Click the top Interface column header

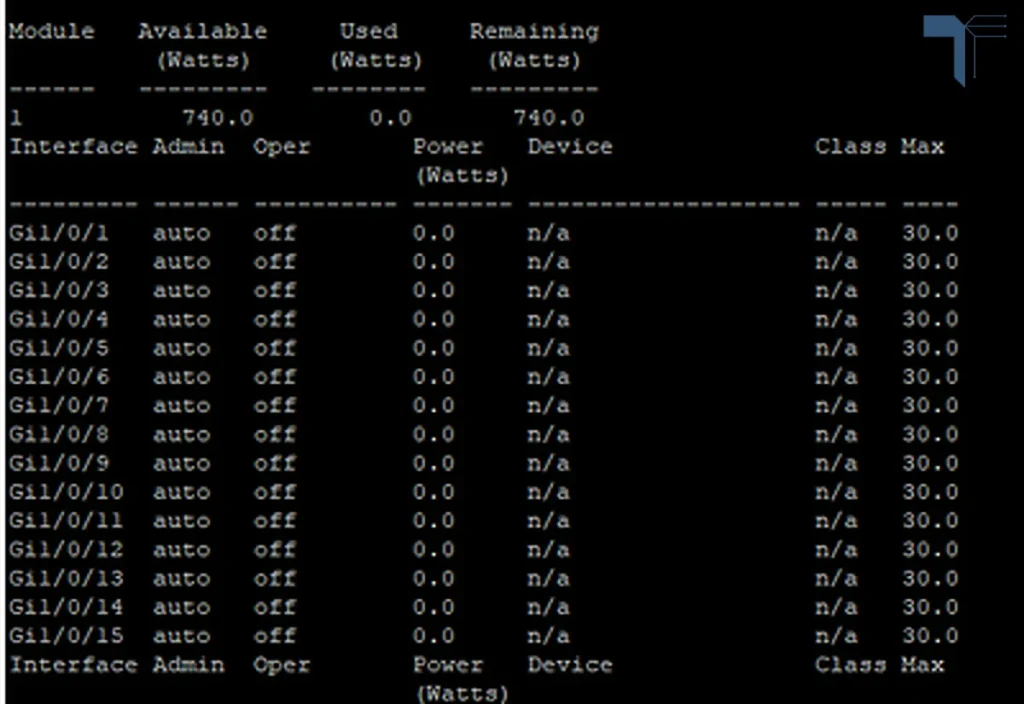coord(73,146)
